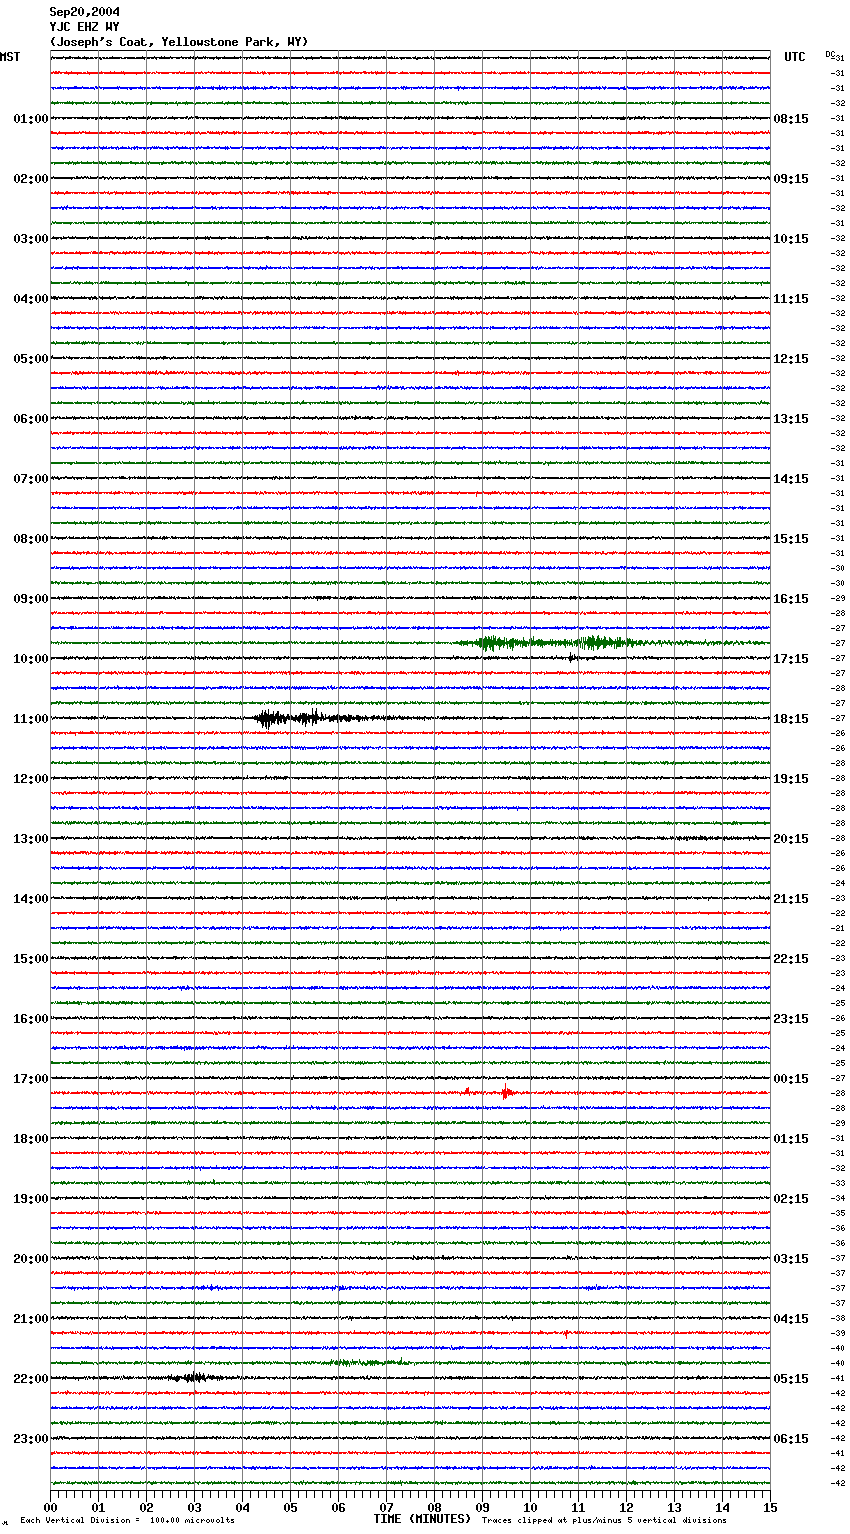This screenshot has width=850, height=1534.
Task: Click the TIME (MINUTES) axis title
Action: 421,1519
